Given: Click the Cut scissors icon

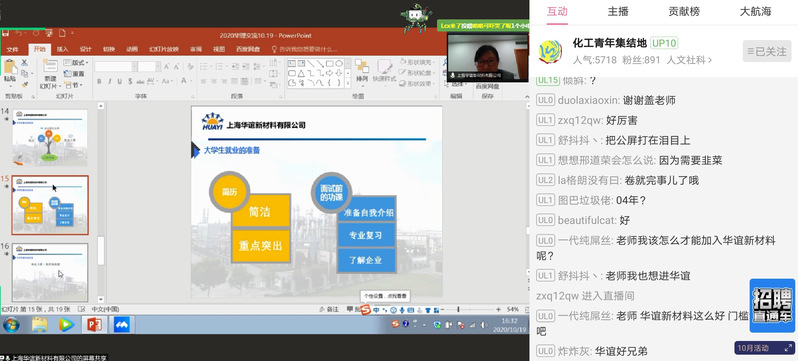Looking at the screenshot, I should tap(24, 63).
